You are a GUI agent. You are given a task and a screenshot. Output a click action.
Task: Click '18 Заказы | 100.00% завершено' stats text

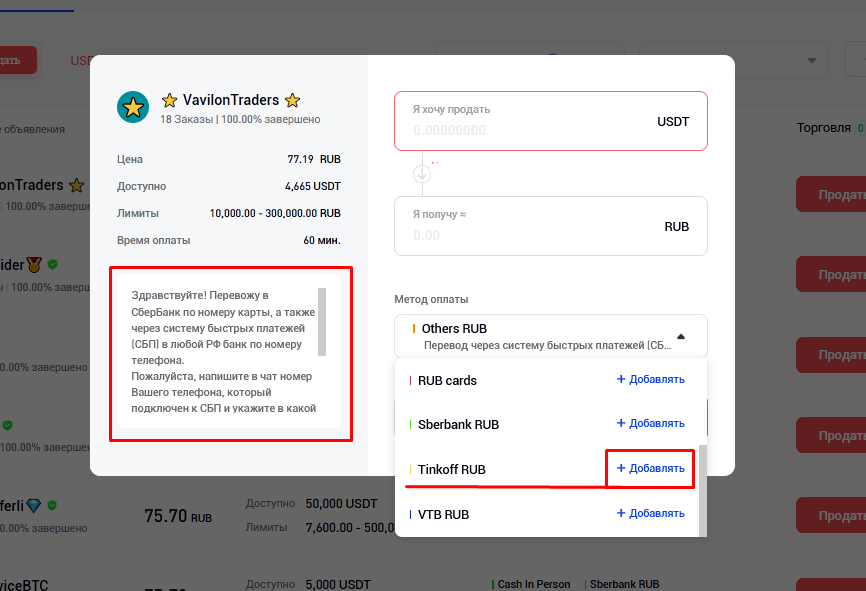tap(240, 119)
